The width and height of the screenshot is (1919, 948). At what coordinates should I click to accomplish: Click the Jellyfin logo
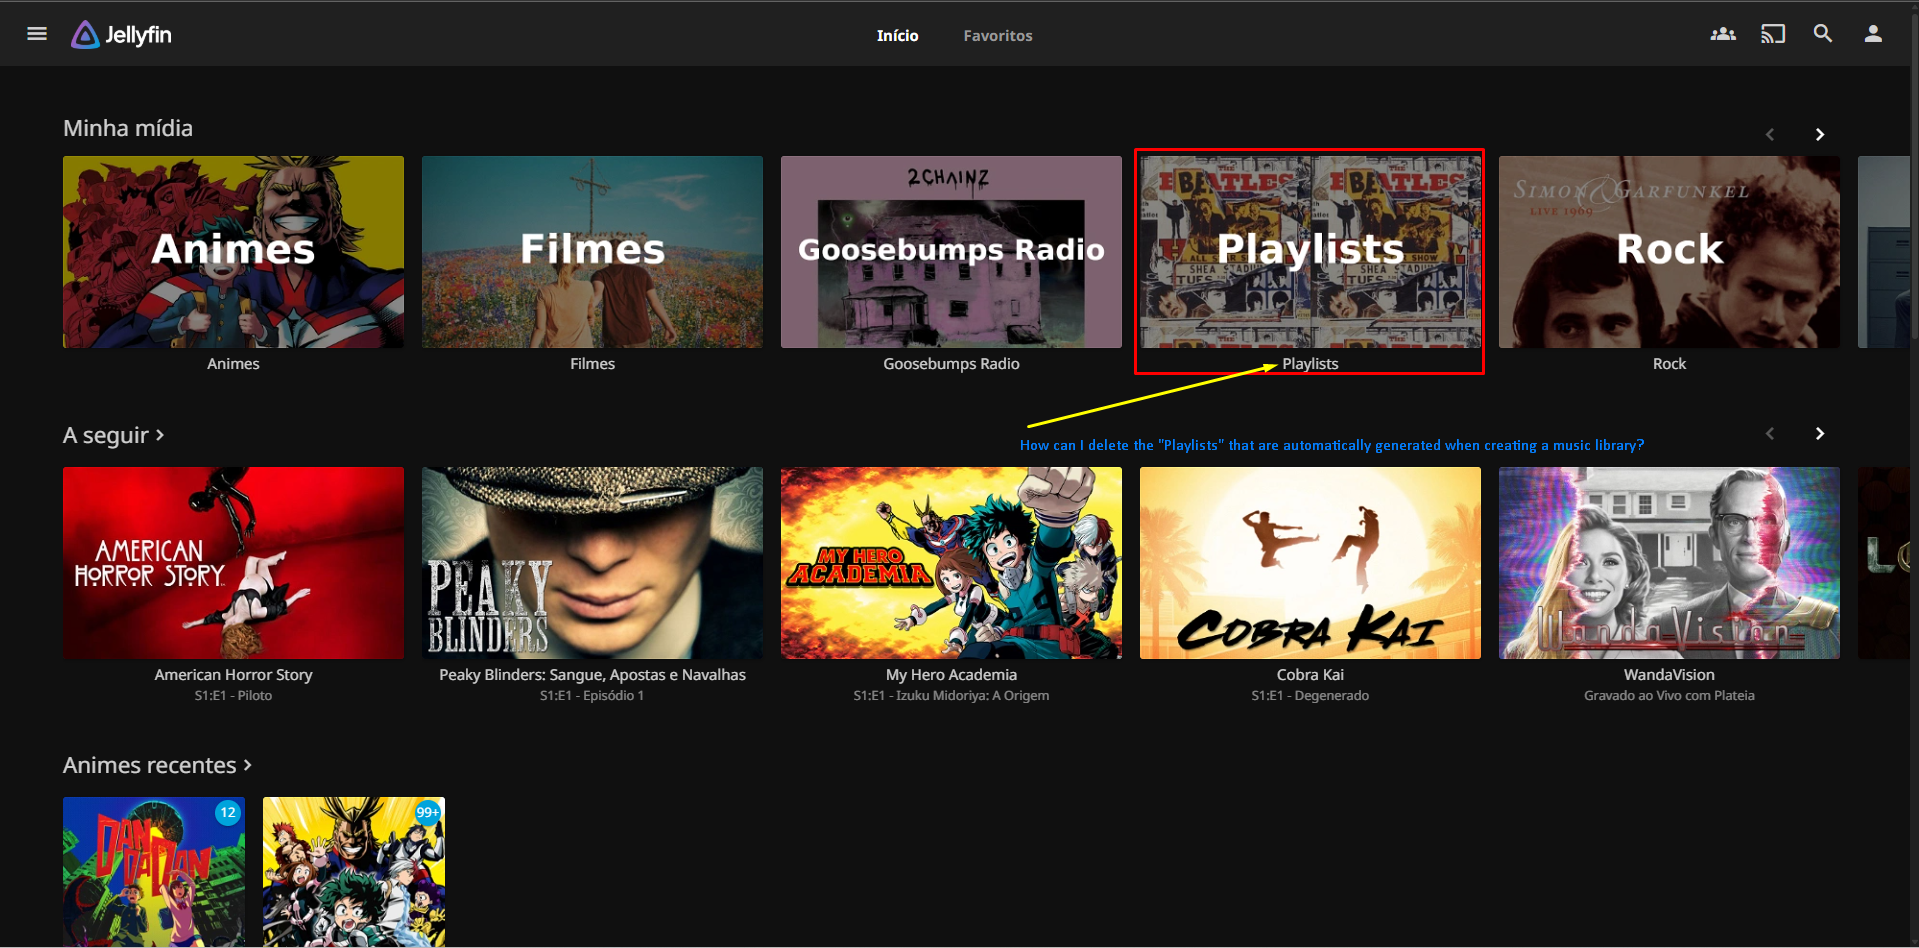[x=122, y=35]
